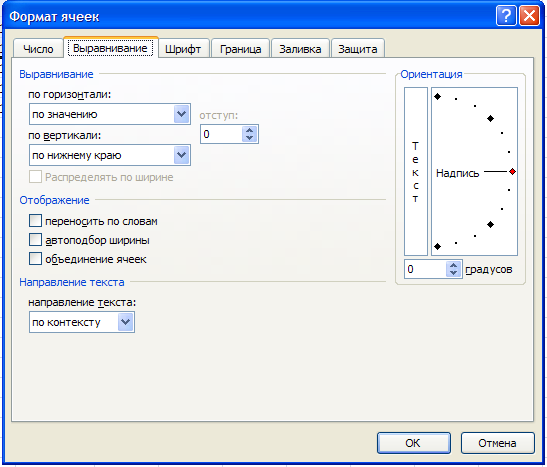This screenshot has height=467, width=547.
Task: Click the Отмена button
Action: point(497,443)
